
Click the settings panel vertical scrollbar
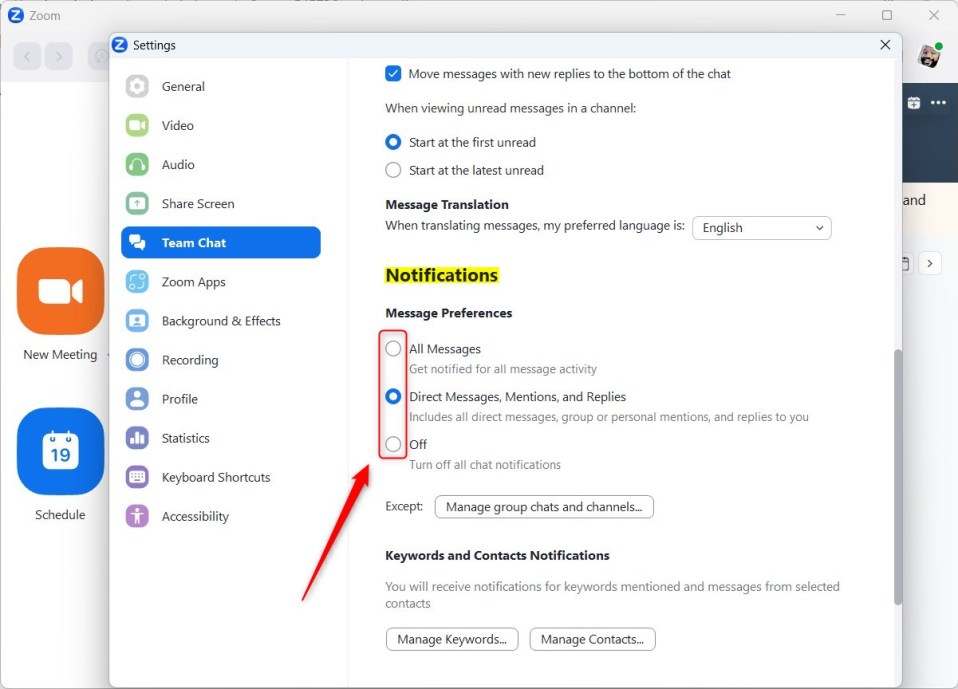tap(898, 476)
